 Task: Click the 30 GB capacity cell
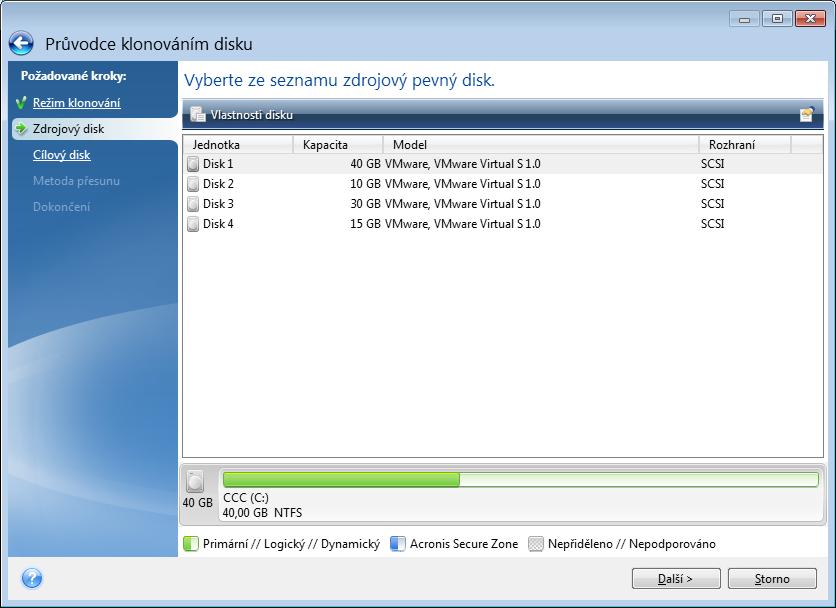(365, 204)
